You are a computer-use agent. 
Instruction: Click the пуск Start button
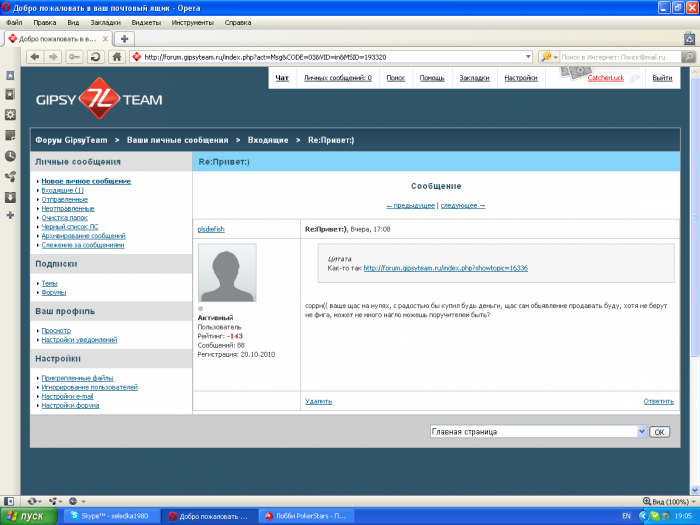click(28, 516)
